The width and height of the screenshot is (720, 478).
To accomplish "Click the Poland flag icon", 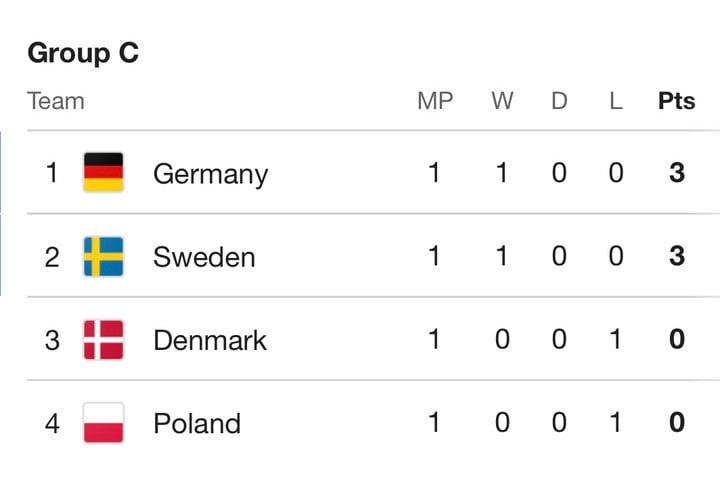I will click(x=103, y=423).
